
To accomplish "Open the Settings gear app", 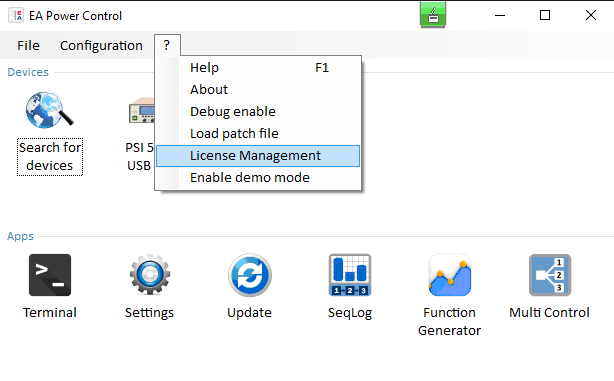I will click(150, 275).
